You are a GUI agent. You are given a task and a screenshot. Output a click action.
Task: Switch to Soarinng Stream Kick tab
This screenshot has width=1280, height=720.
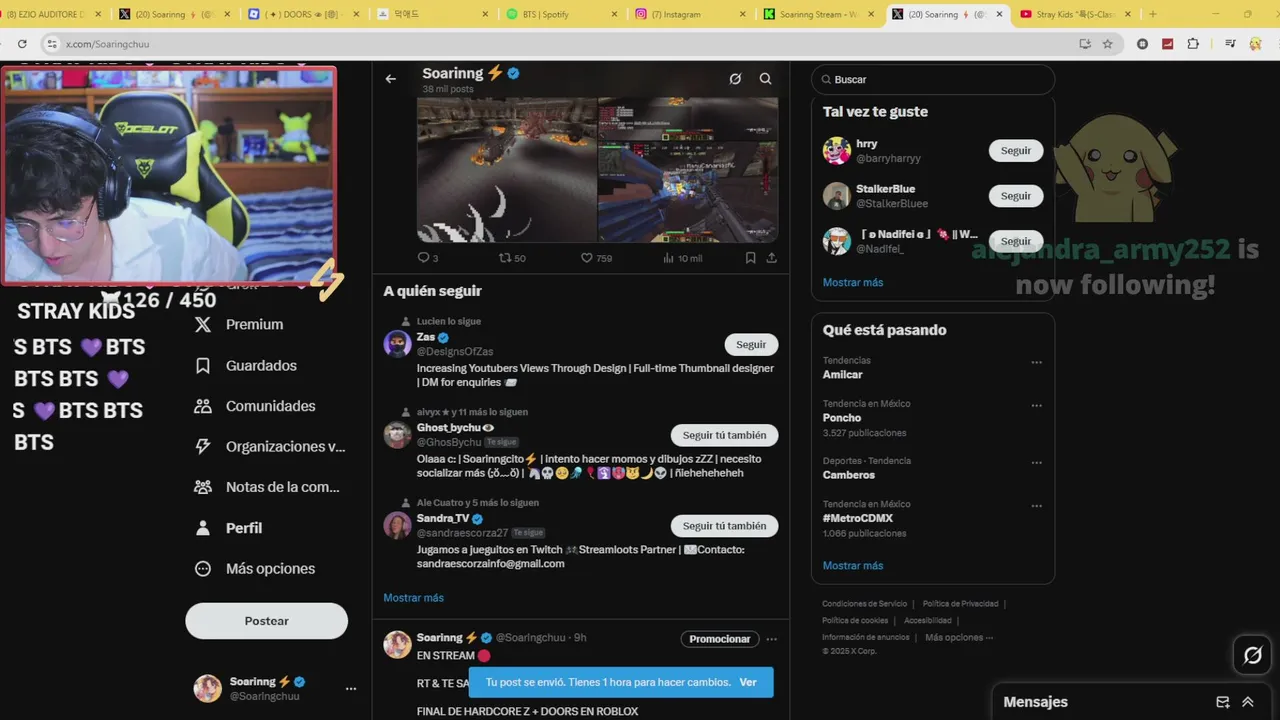(x=817, y=14)
